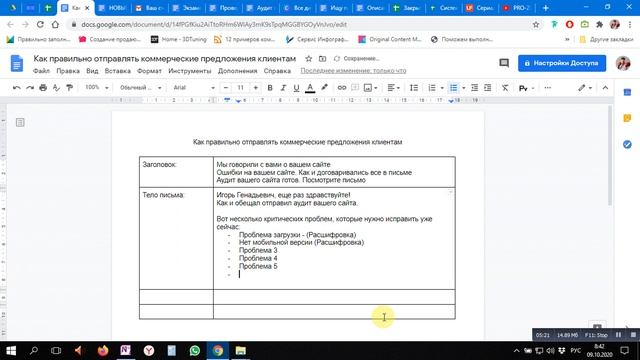640x360 pixels.
Task: Toggle italic formatting
Action: point(283,88)
